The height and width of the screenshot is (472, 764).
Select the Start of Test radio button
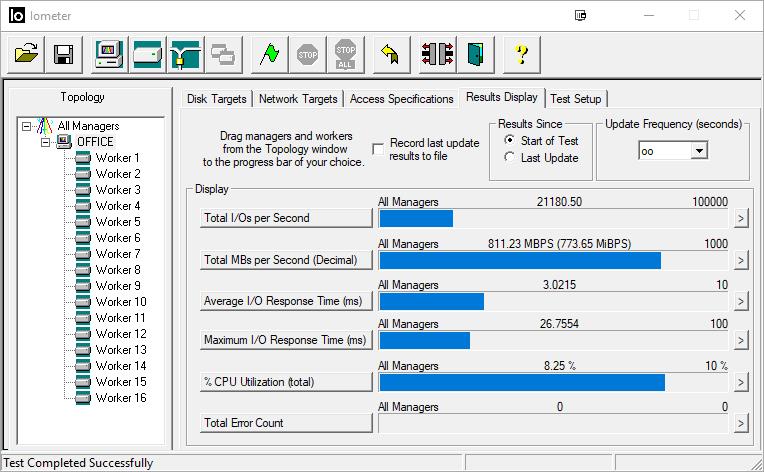pyautogui.click(x=510, y=141)
